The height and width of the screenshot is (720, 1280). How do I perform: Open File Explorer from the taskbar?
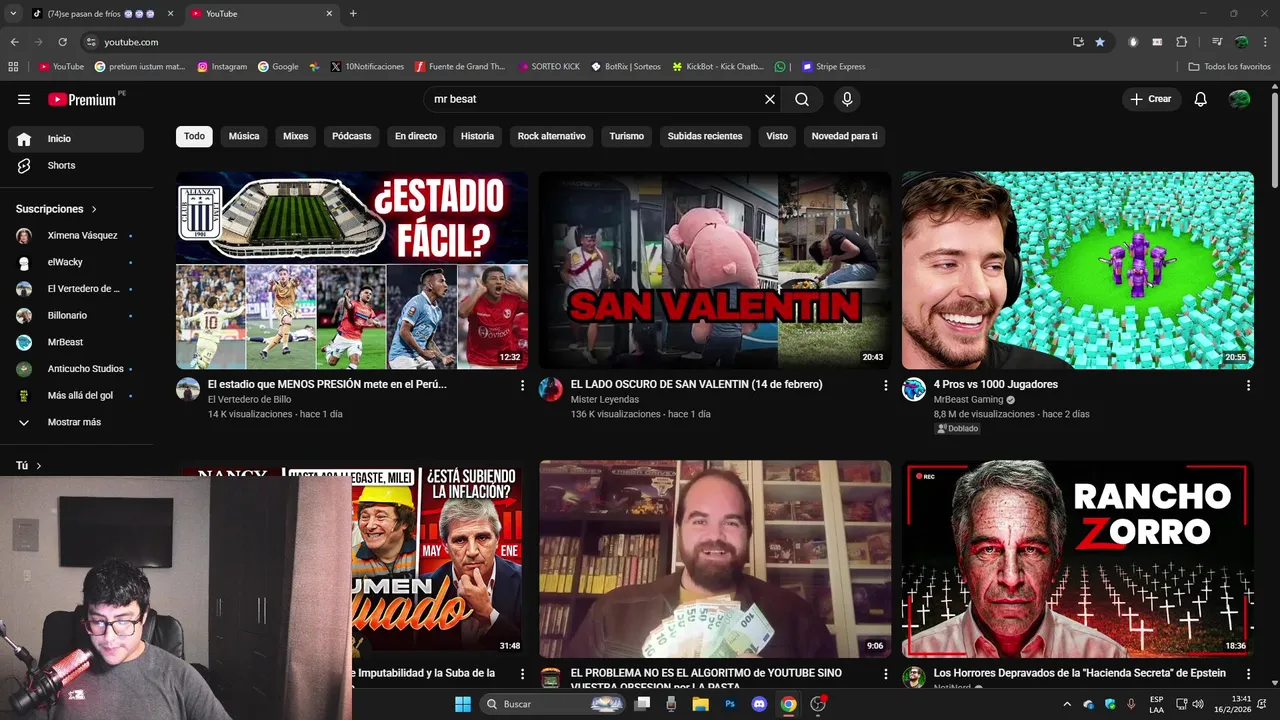pos(701,704)
